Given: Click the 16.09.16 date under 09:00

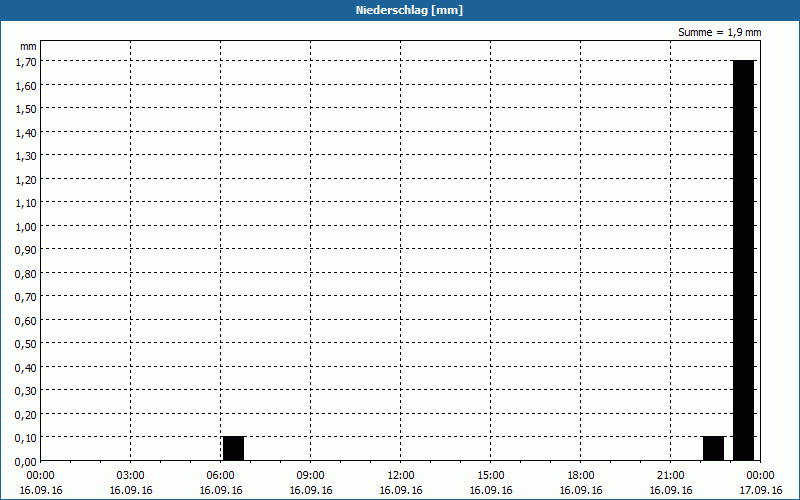Looking at the screenshot, I should coord(311,490).
